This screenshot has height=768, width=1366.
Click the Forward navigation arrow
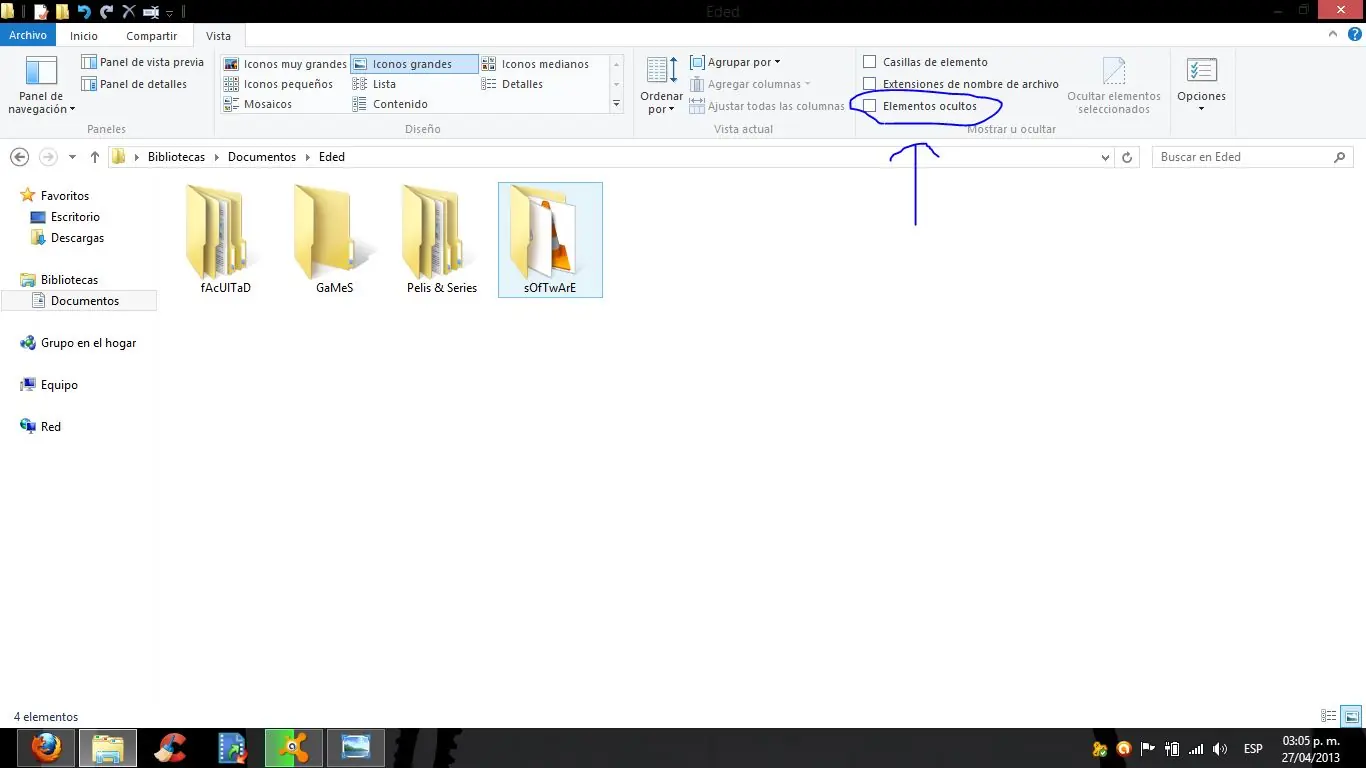47,157
